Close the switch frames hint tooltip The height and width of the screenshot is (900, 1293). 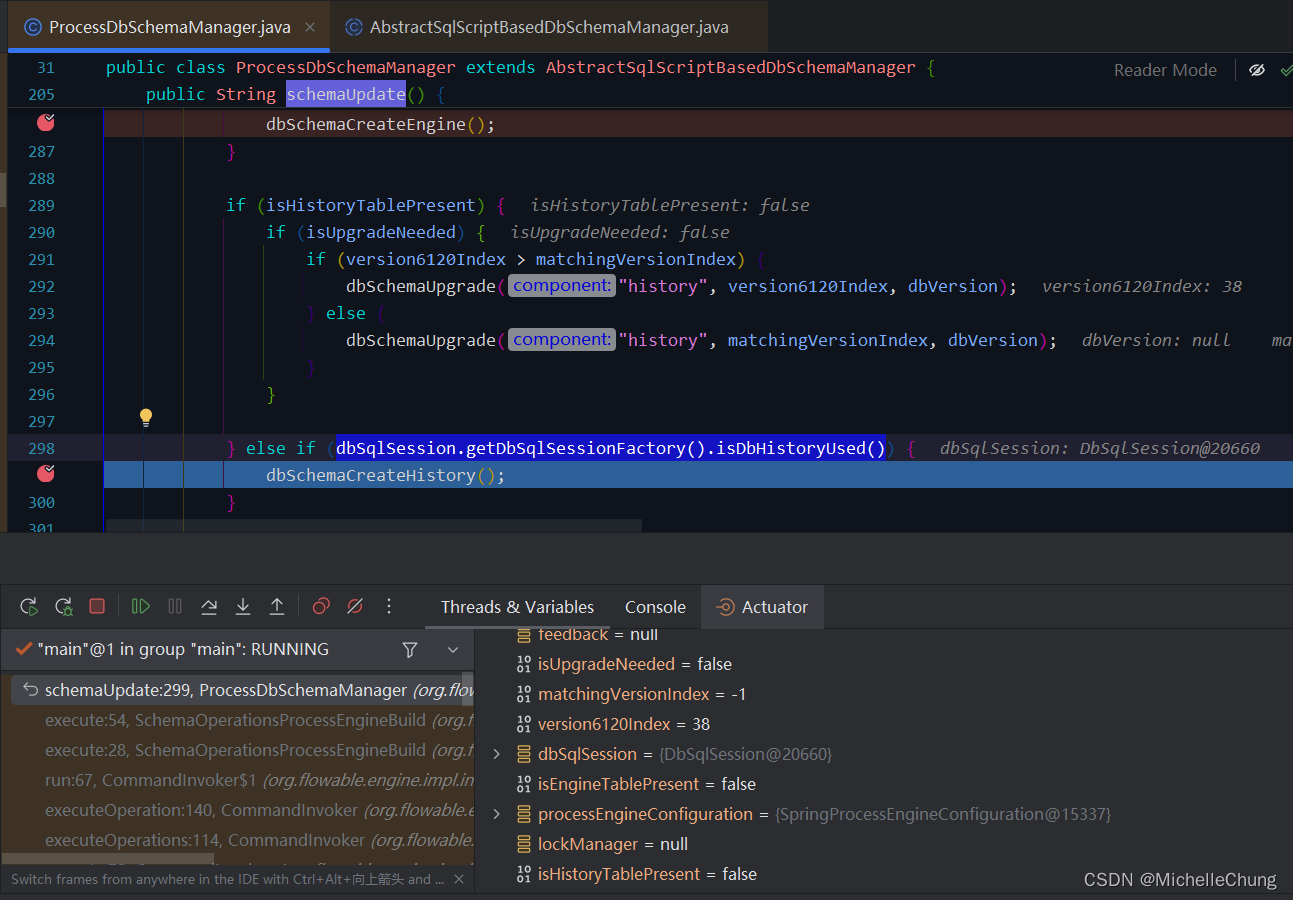click(x=459, y=879)
